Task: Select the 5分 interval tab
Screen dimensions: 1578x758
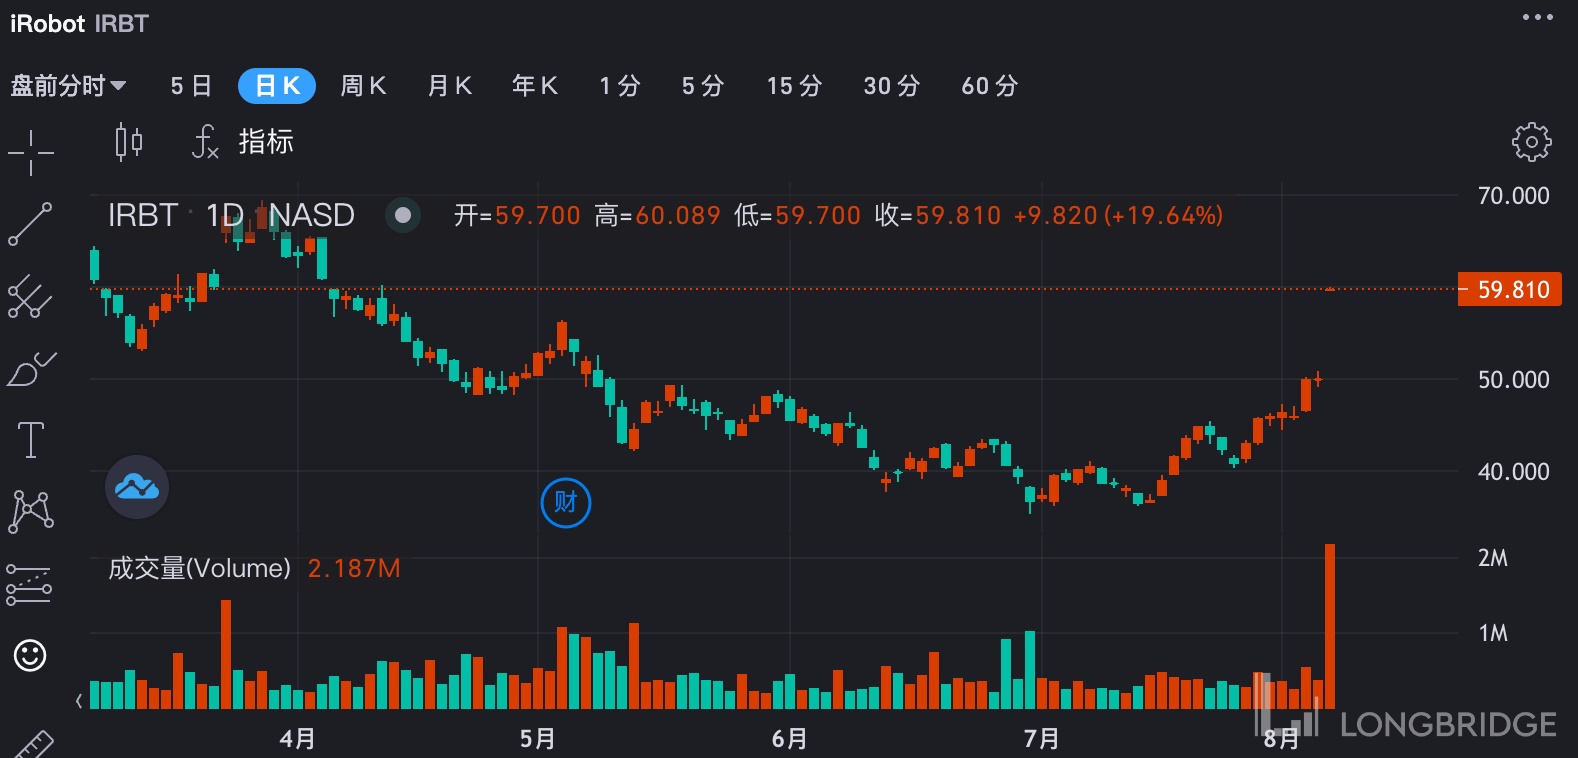Action: click(703, 86)
